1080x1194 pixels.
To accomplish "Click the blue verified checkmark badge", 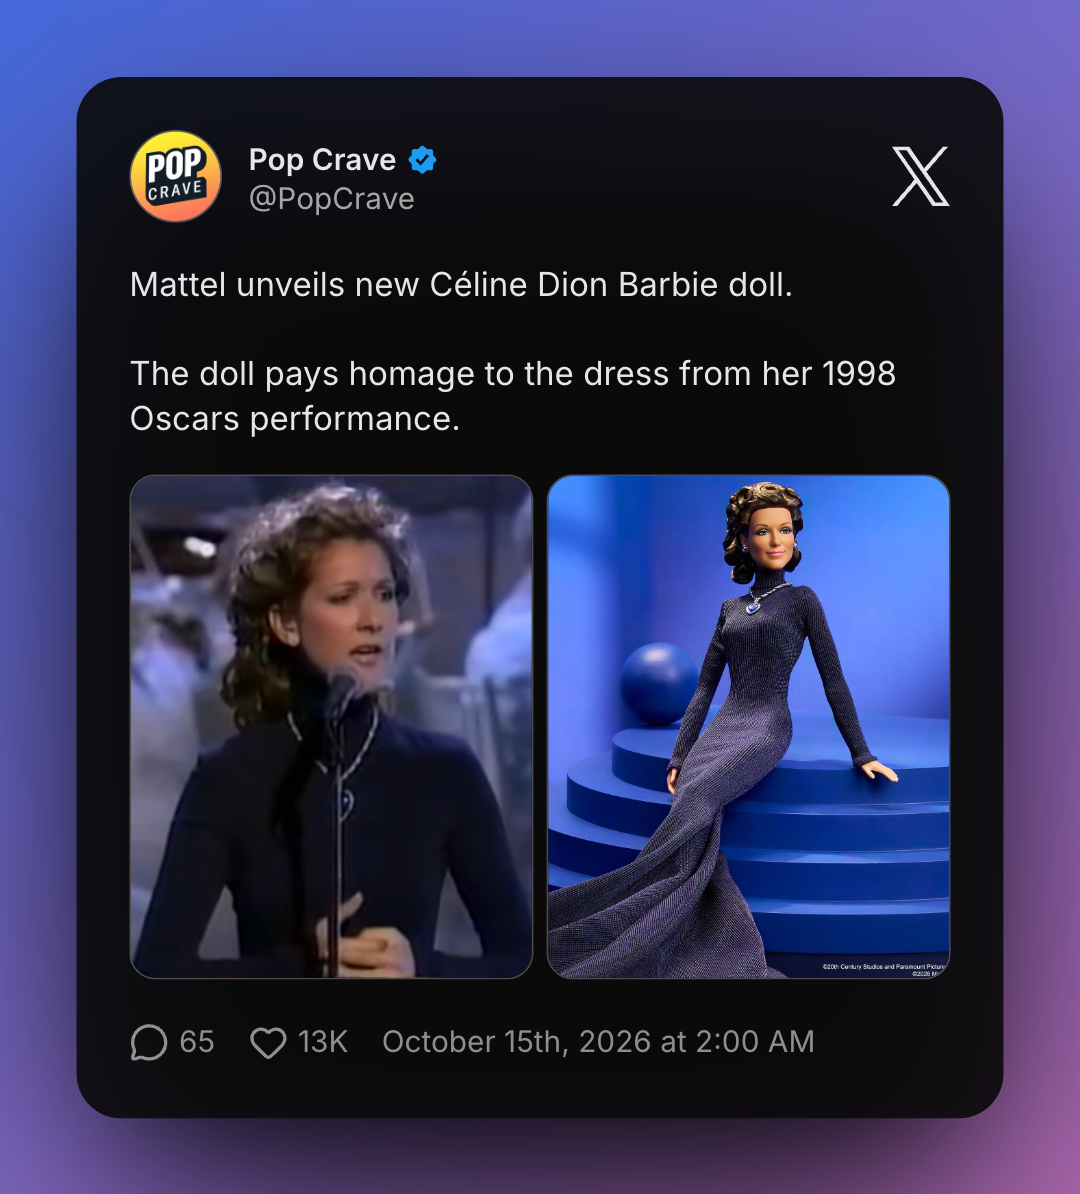I will [x=423, y=160].
